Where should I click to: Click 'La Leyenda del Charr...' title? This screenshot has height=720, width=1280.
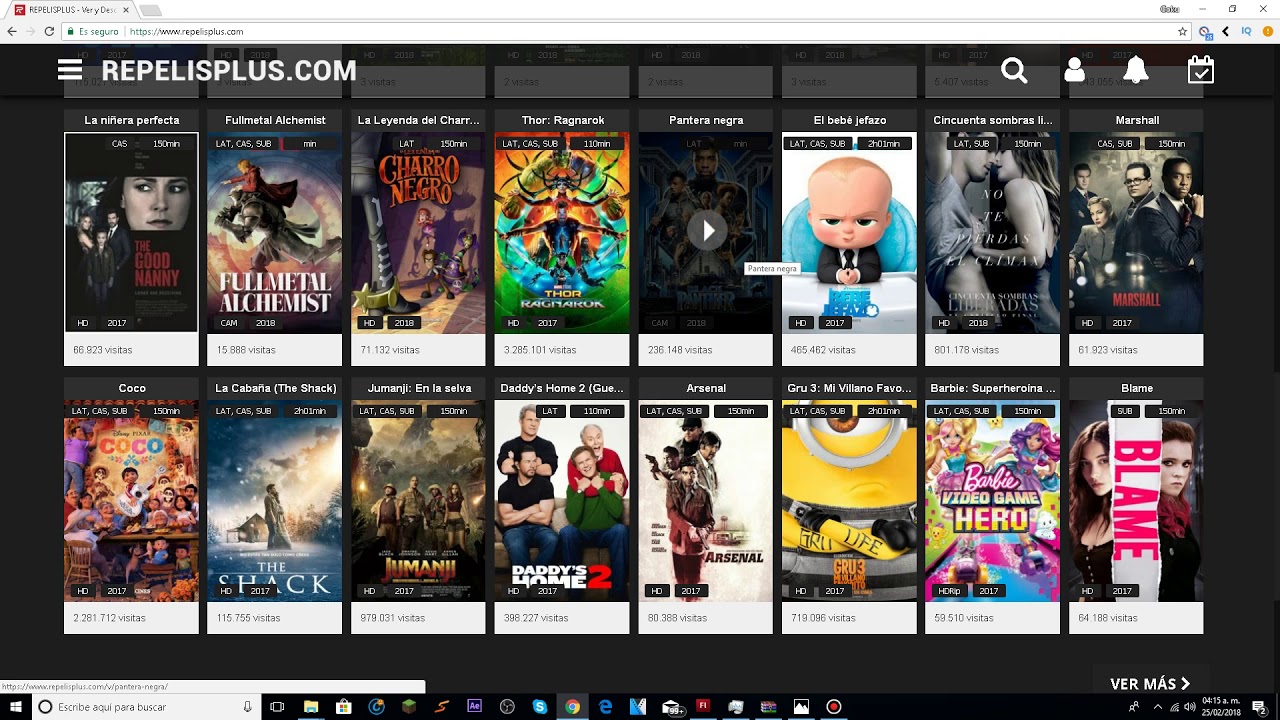pos(418,120)
